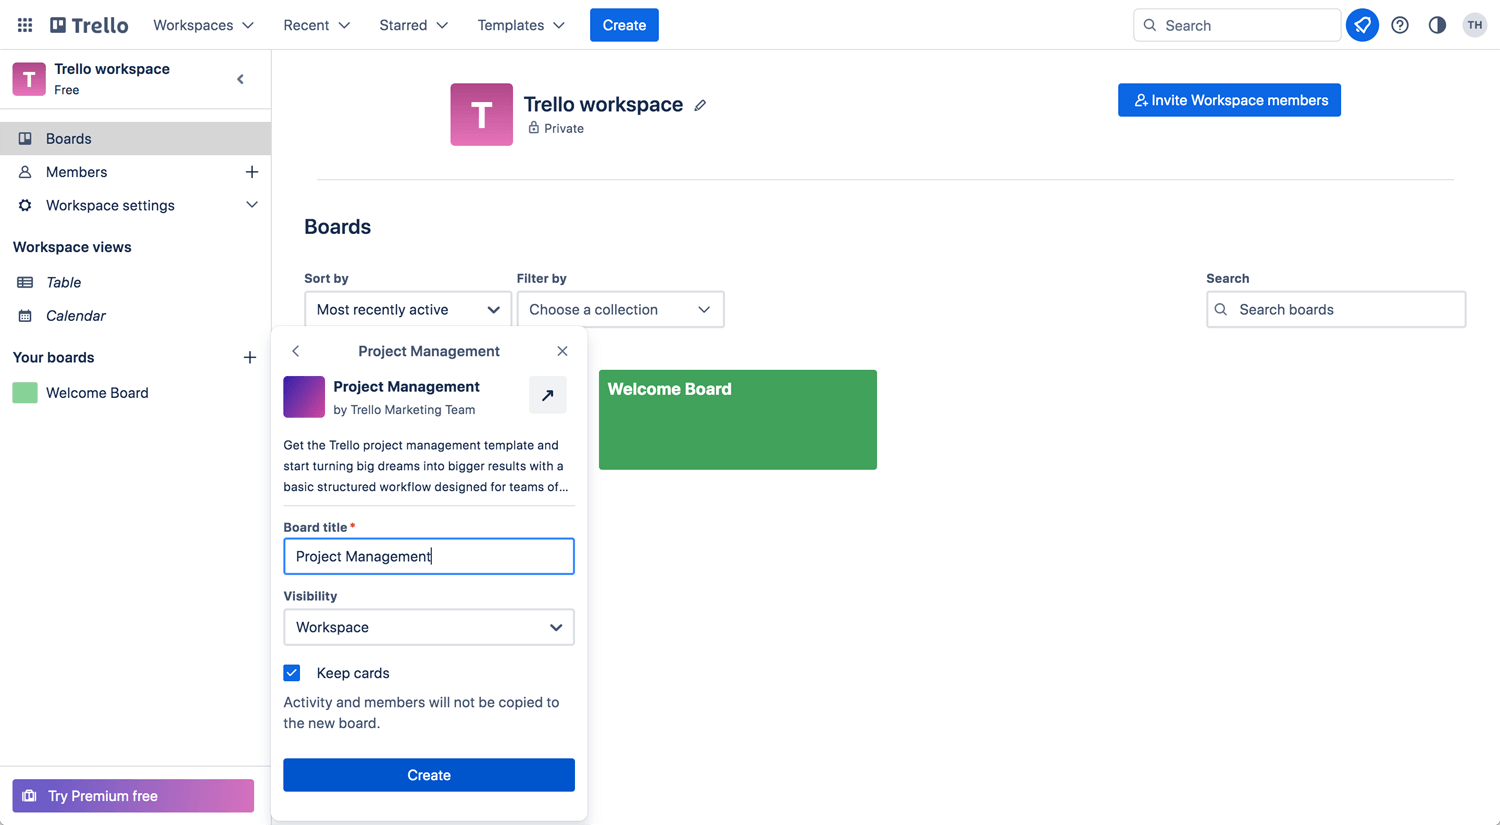
Task: Toggle the theme contrast icon
Action: tap(1437, 25)
